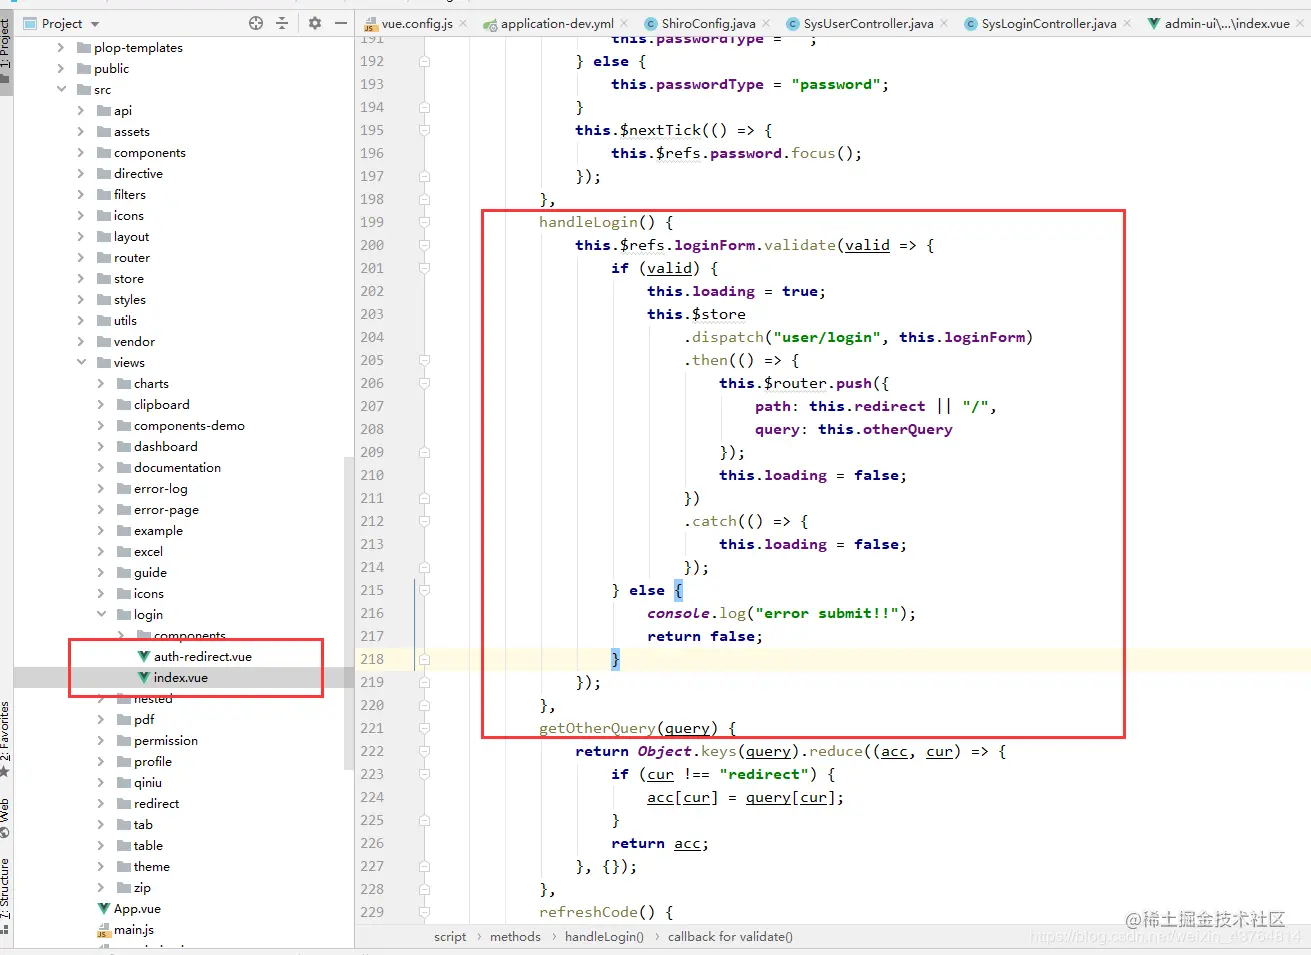Close the SysLoginController.java tab

1127,23
